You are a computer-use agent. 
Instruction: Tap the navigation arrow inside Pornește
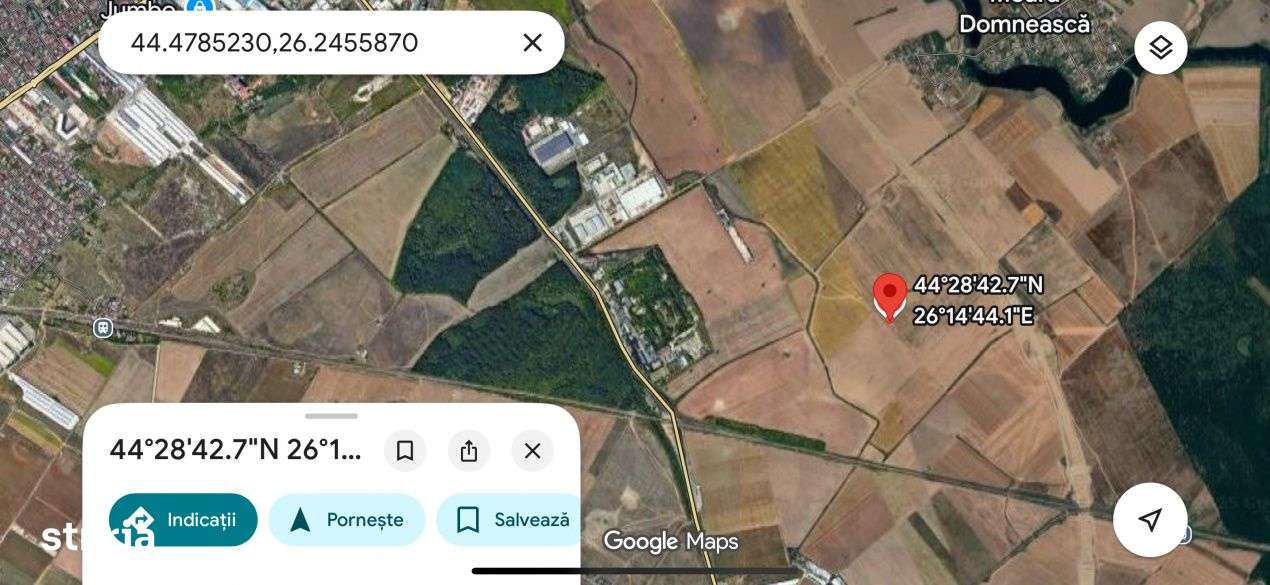coord(299,520)
